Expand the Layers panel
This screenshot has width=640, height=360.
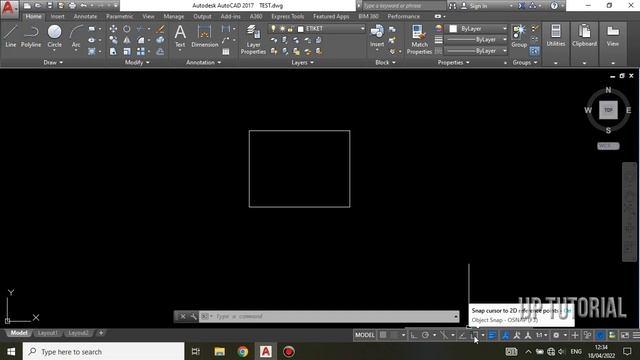tap(302, 62)
